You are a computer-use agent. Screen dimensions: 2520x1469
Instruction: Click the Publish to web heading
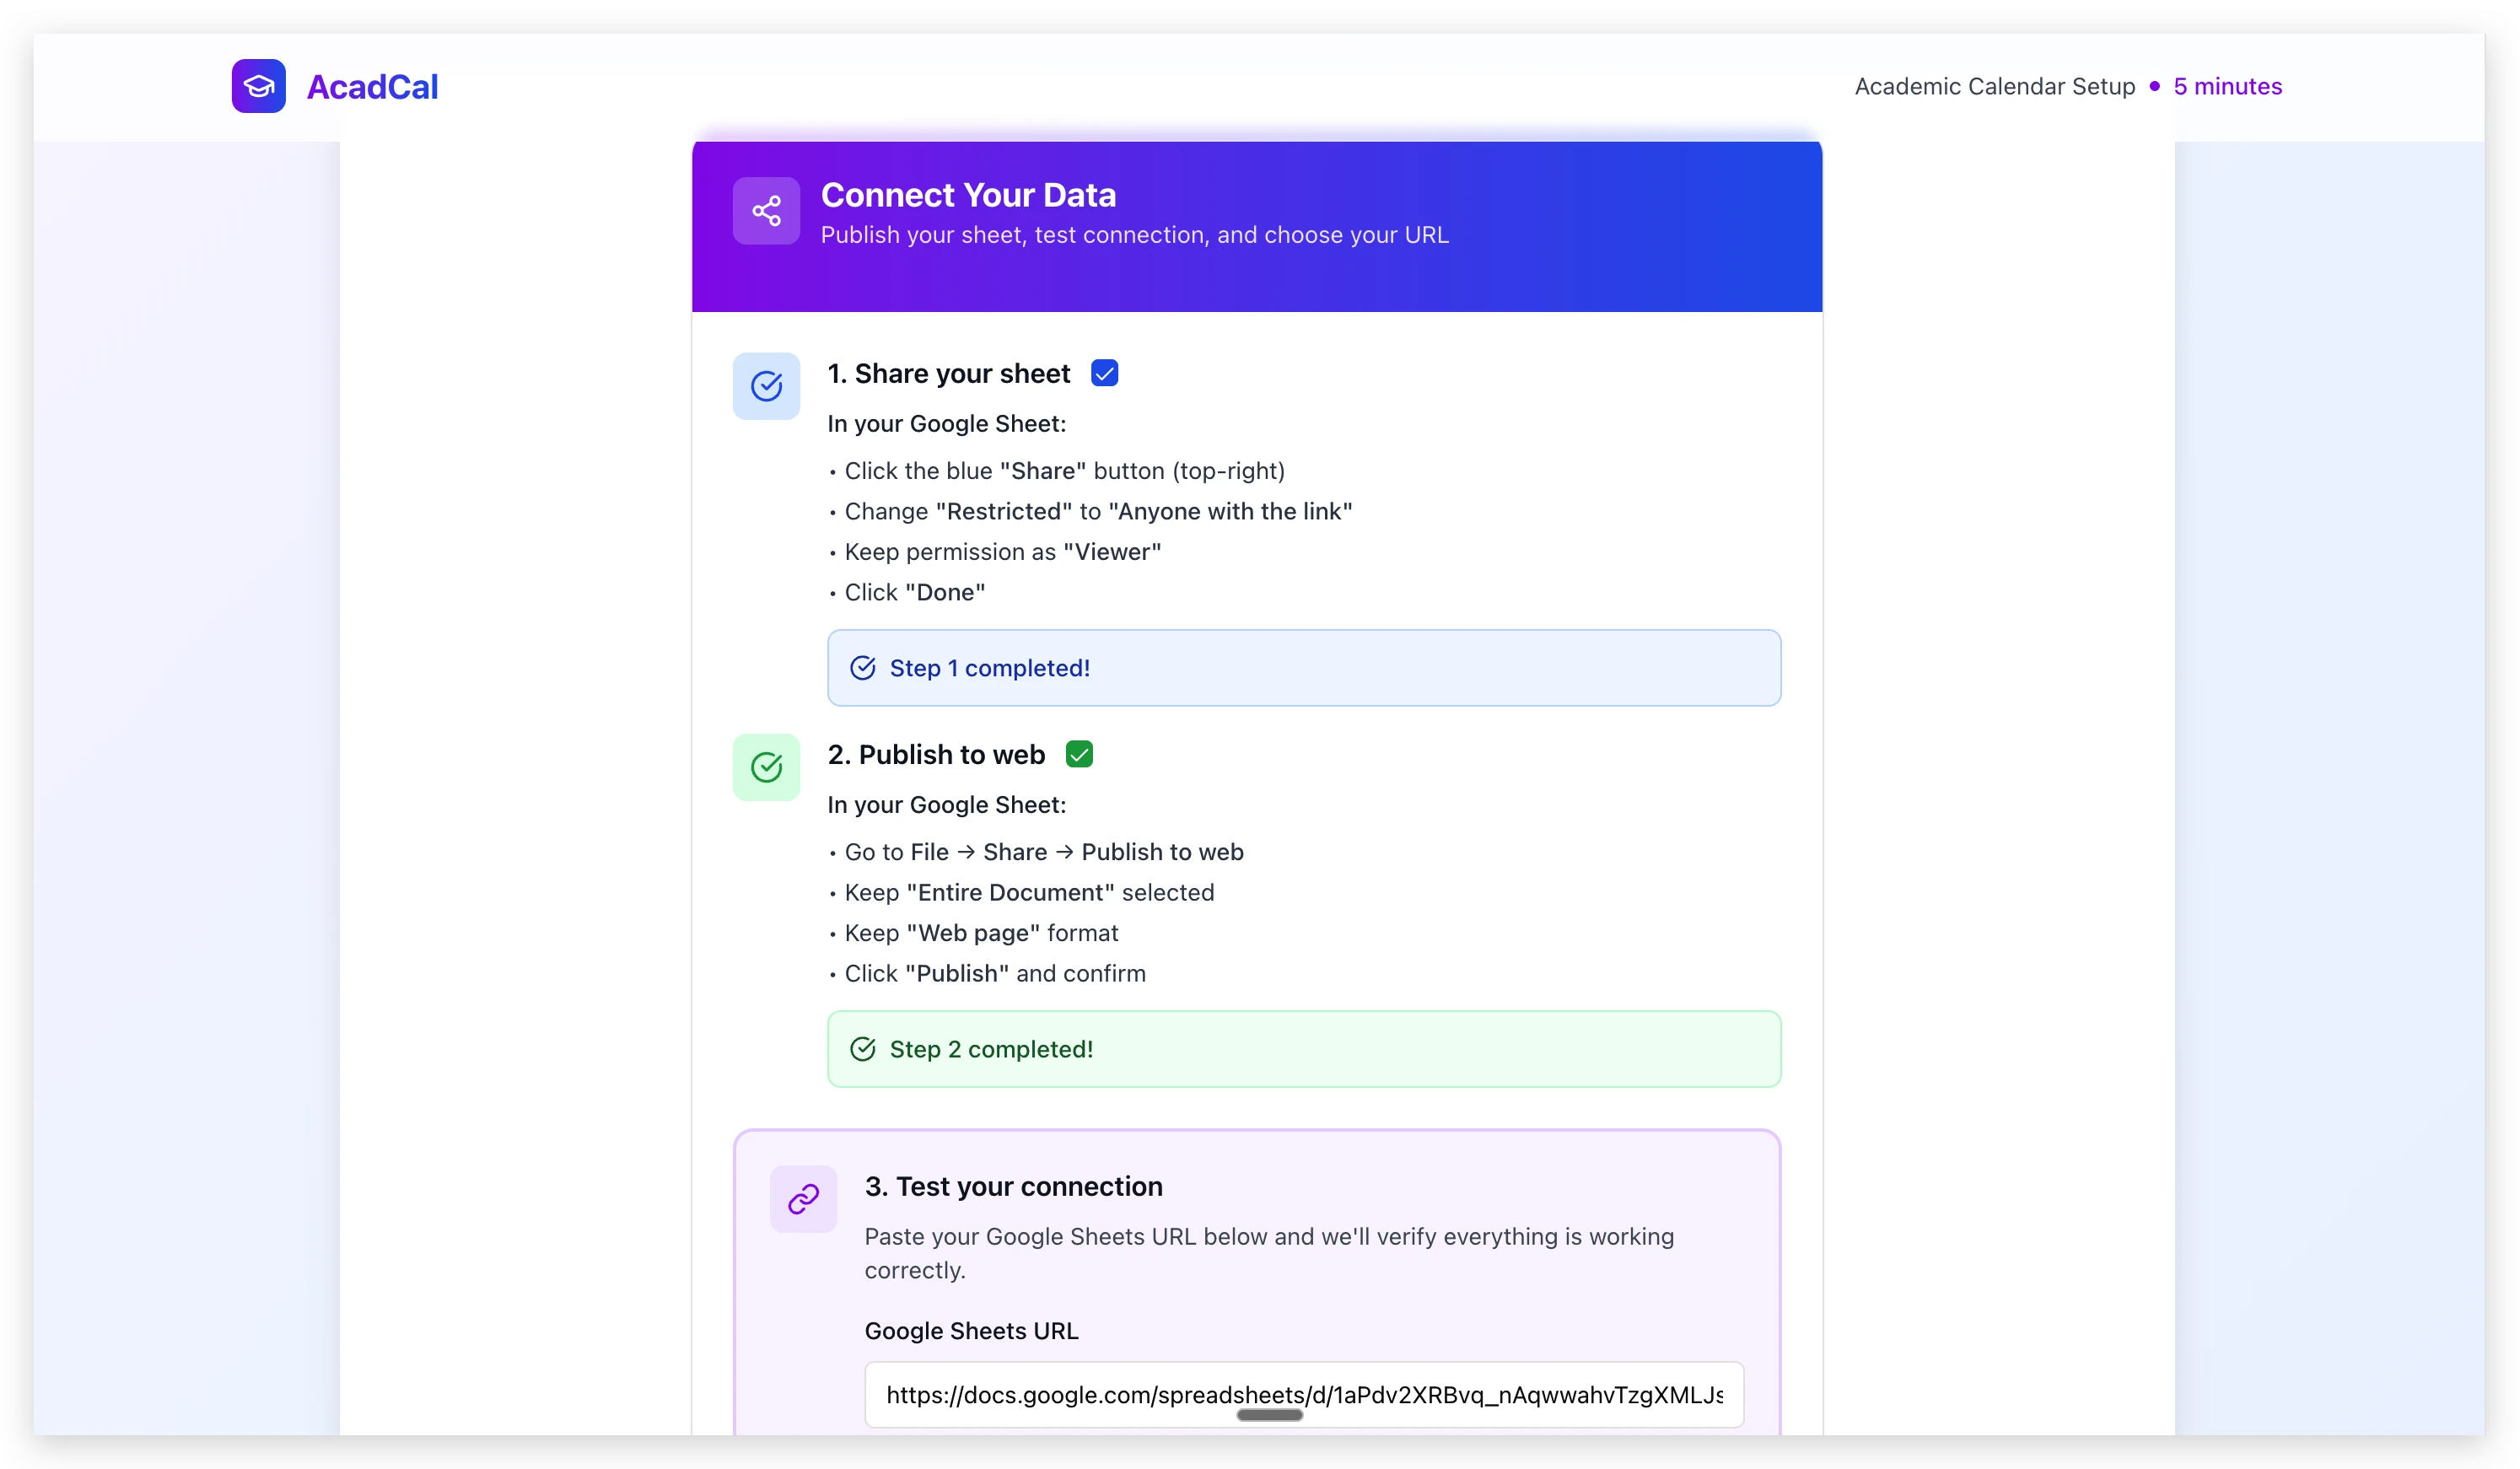click(x=936, y=754)
